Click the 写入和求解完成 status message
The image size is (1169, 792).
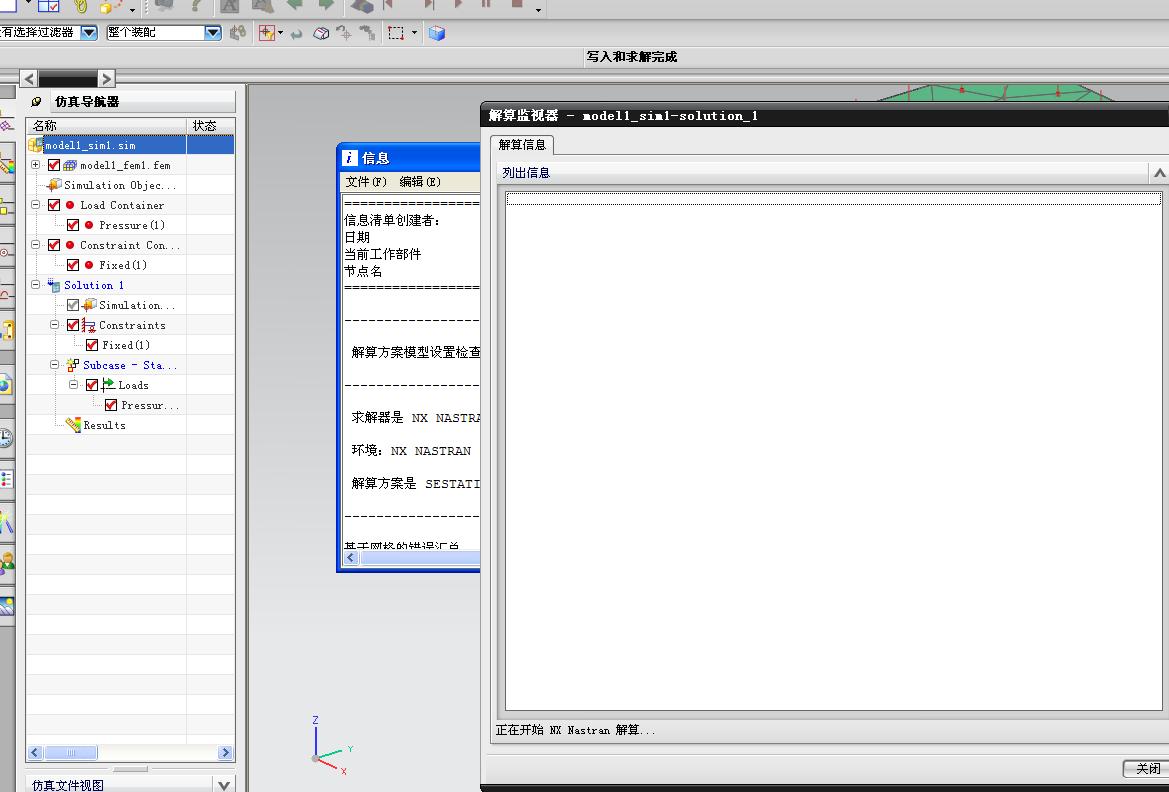(x=631, y=57)
